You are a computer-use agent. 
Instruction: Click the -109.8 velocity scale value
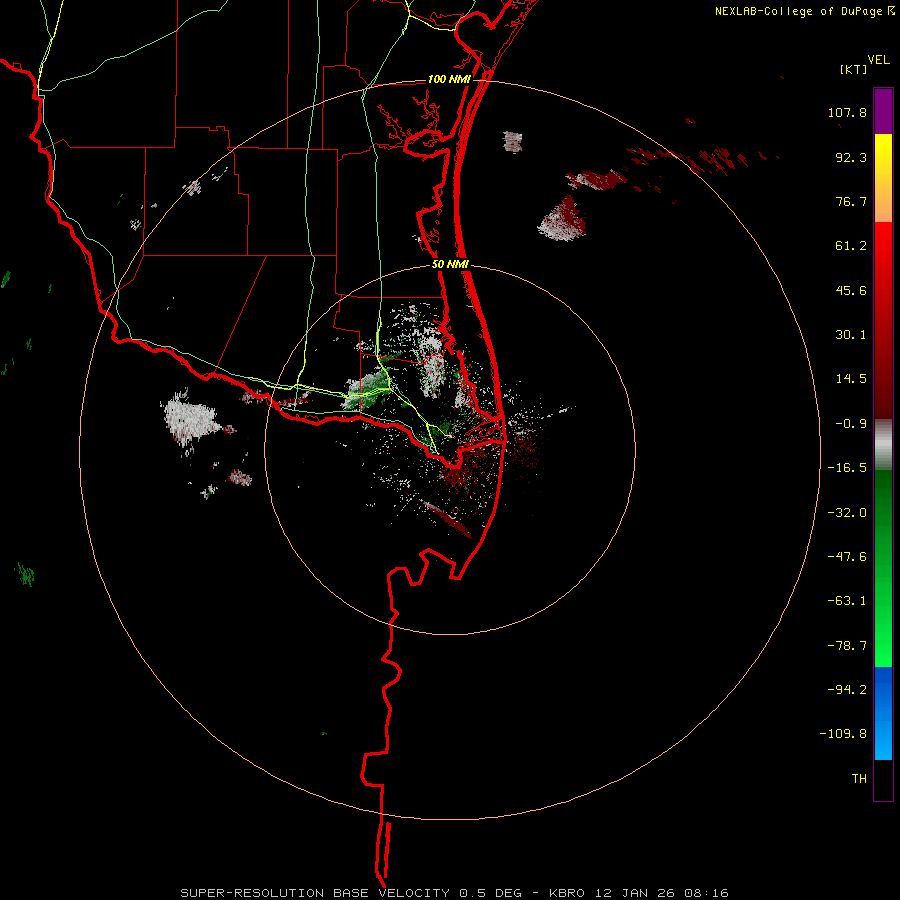pyautogui.click(x=843, y=734)
